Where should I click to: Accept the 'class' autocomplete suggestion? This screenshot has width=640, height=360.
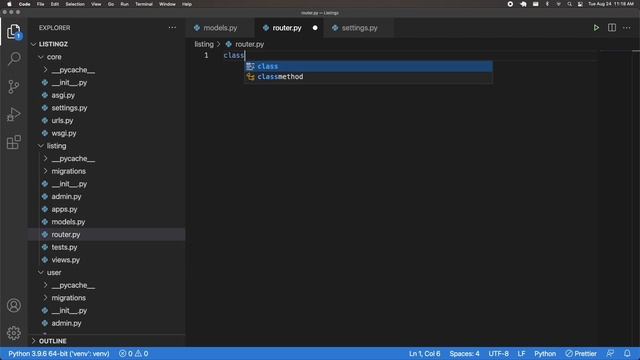tap(368, 66)
